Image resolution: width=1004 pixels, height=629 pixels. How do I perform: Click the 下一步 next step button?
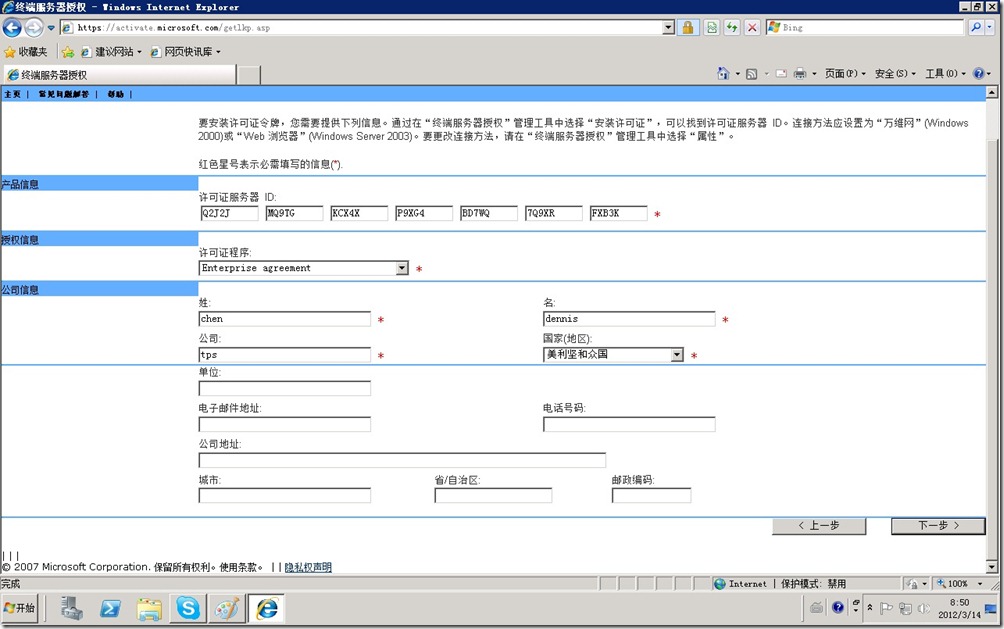(938, 526)
